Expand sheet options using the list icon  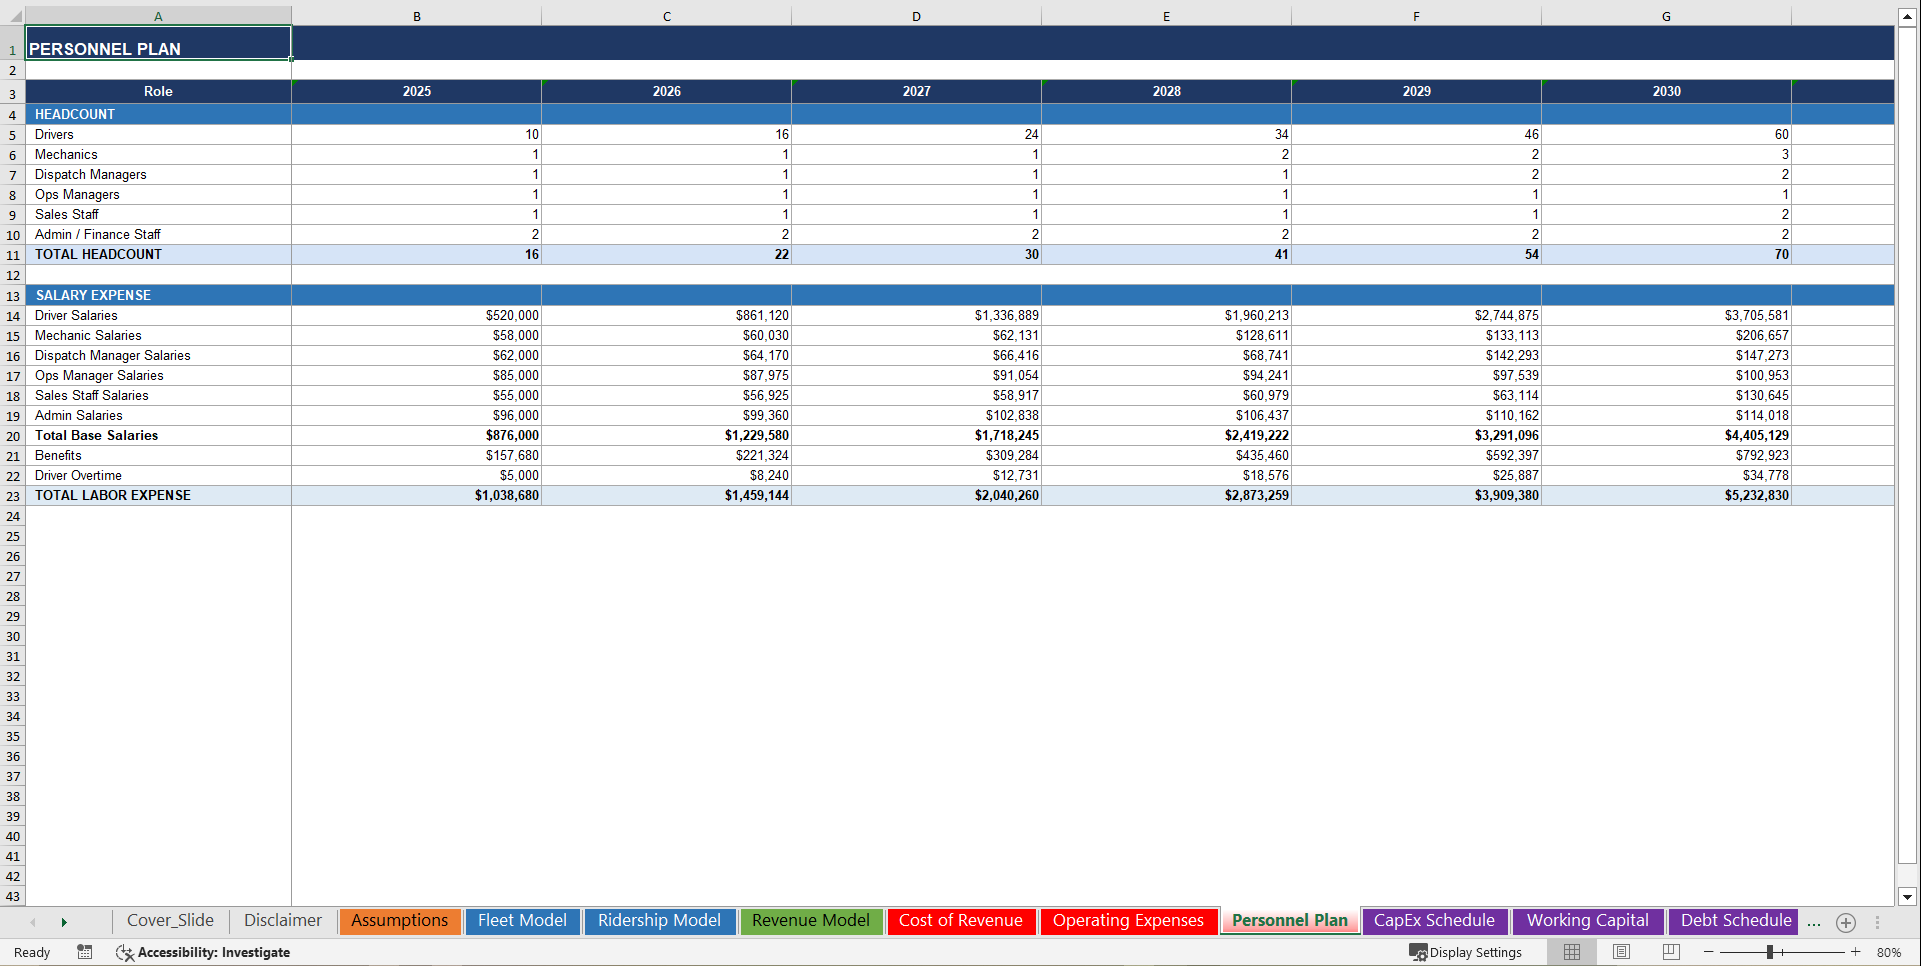[x=1879, y=922]
